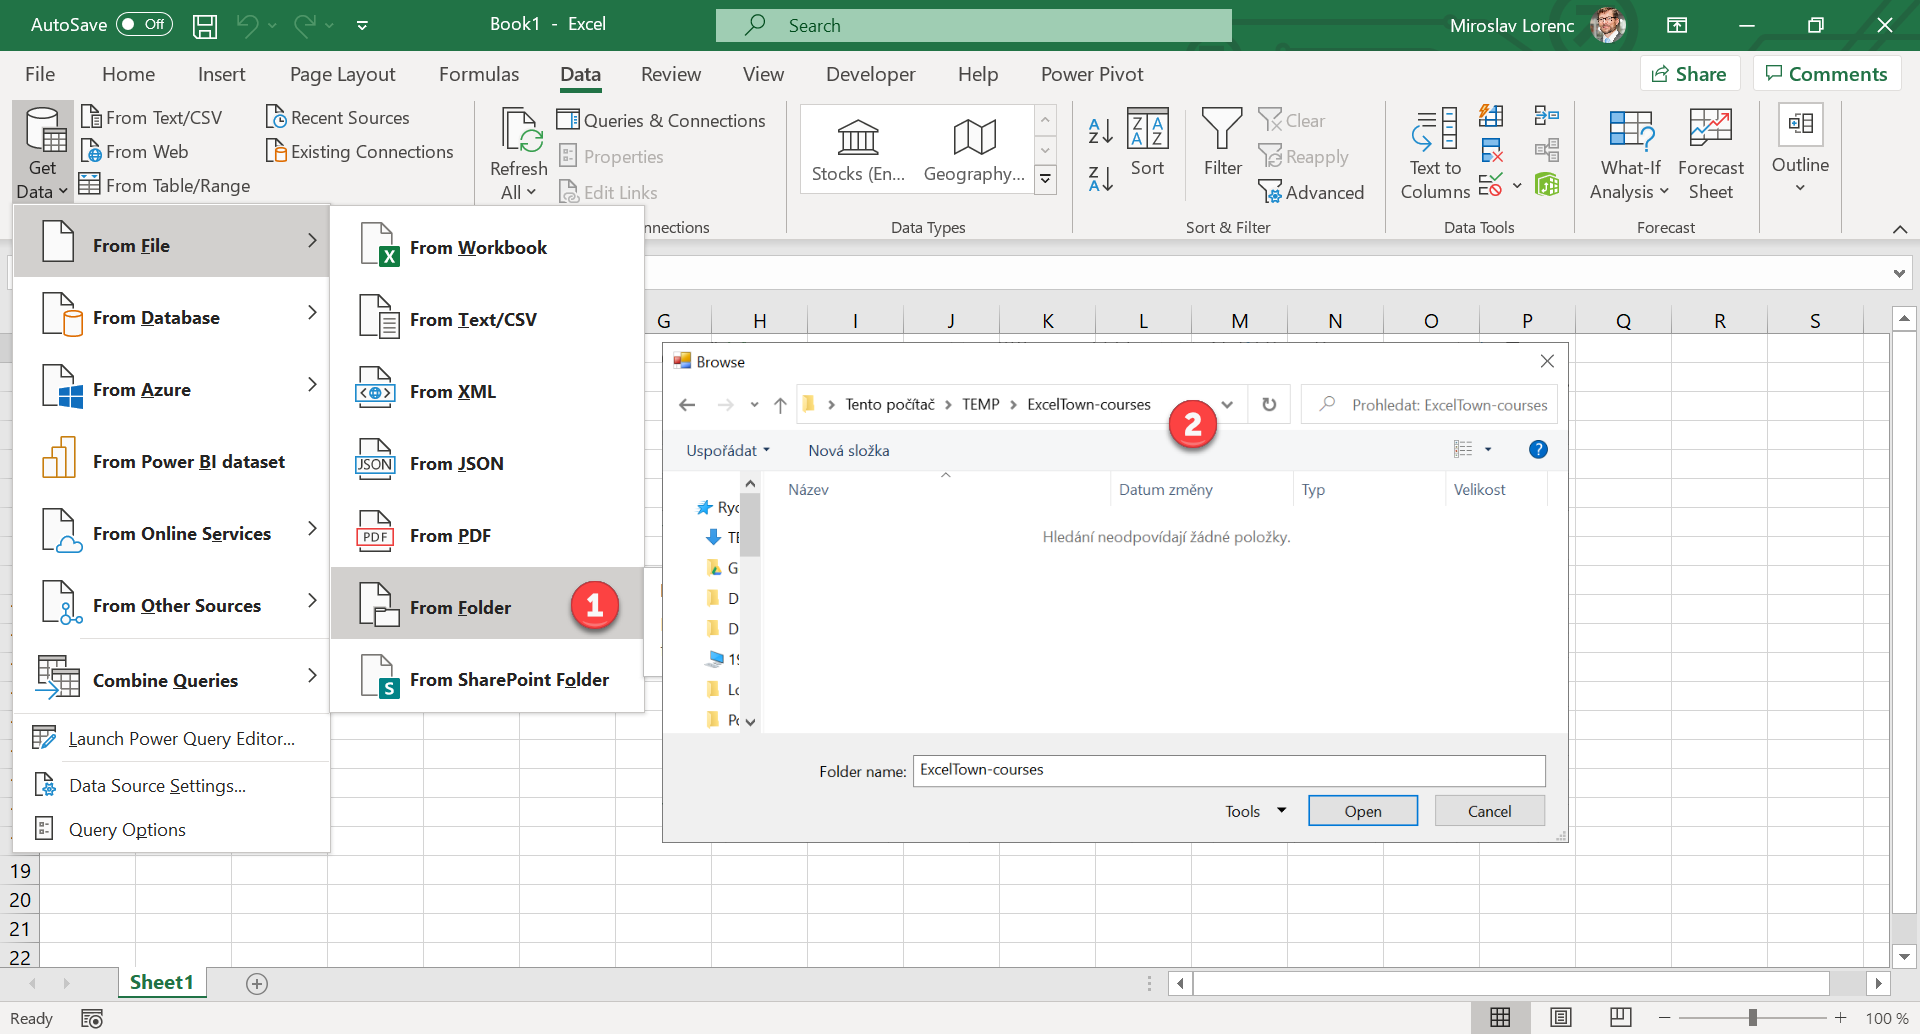Choose From JSON
This screenshot has width=1920, height=1034.
487,463
